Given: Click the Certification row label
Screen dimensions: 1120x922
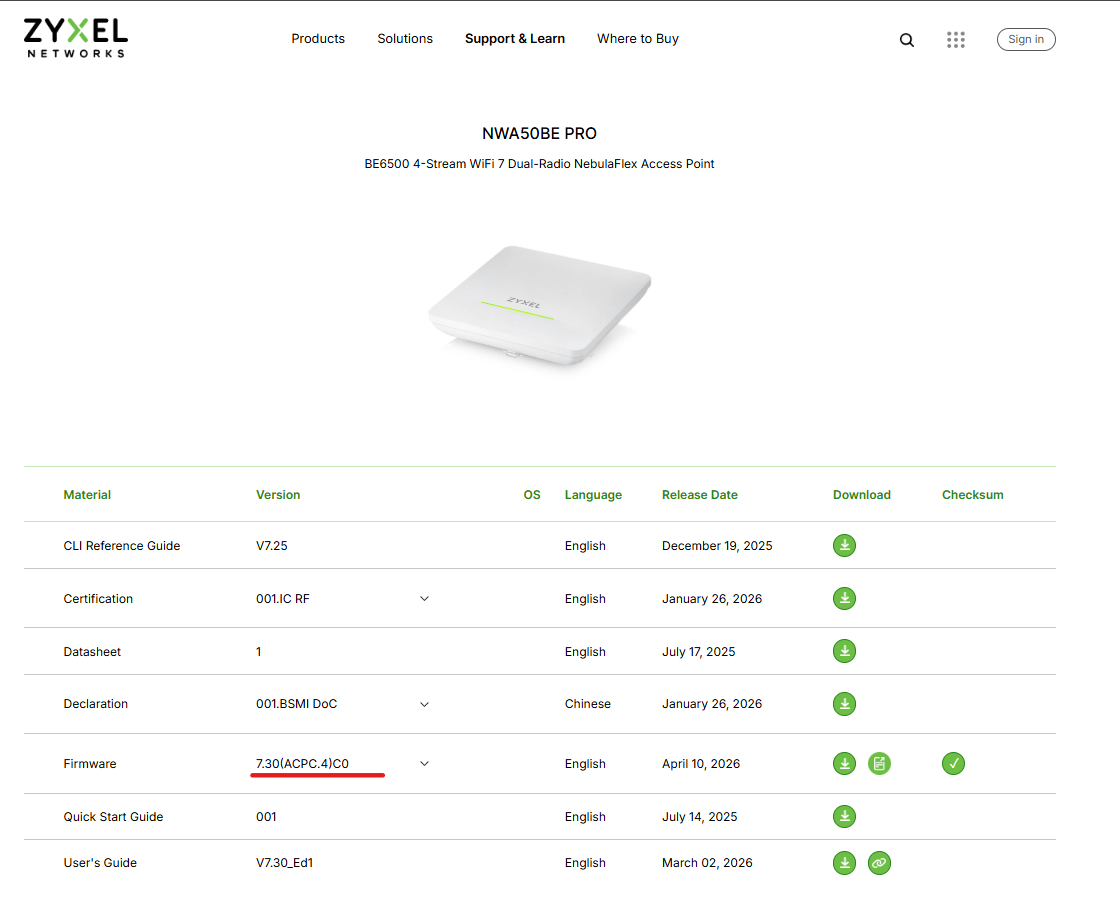Looking at the screenshot, I should tap(98, 598).
